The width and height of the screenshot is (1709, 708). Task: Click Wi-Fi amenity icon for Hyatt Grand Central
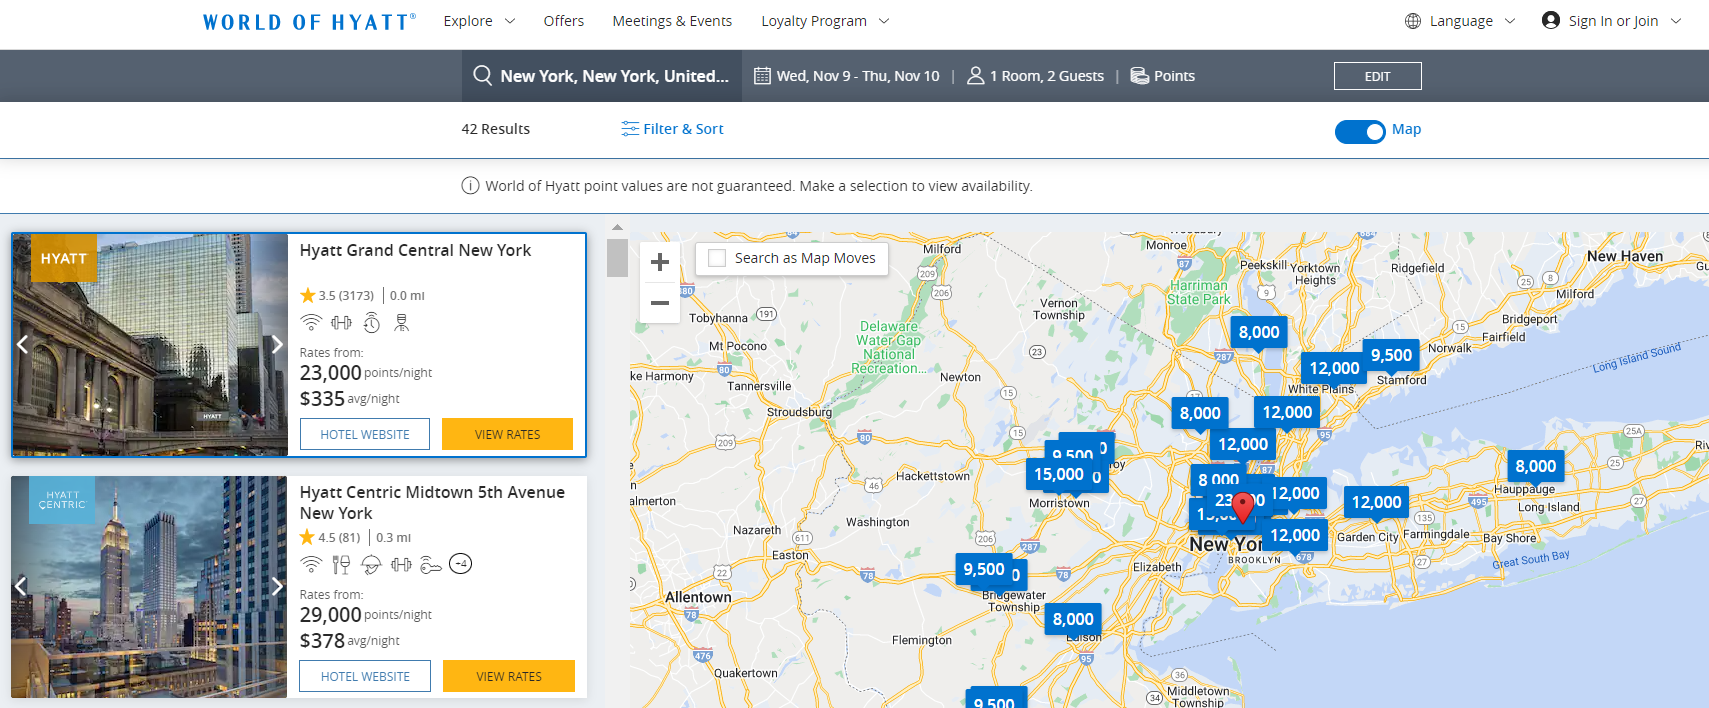pos(311,323)
